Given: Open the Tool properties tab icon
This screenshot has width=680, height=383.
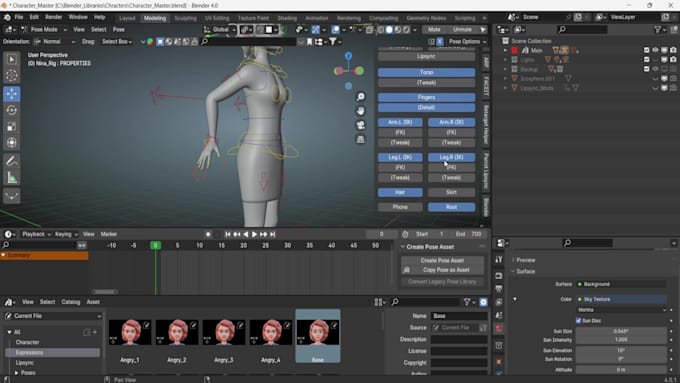Looking at the screenshot, I should pyautogui.click(x=499, y=259).
